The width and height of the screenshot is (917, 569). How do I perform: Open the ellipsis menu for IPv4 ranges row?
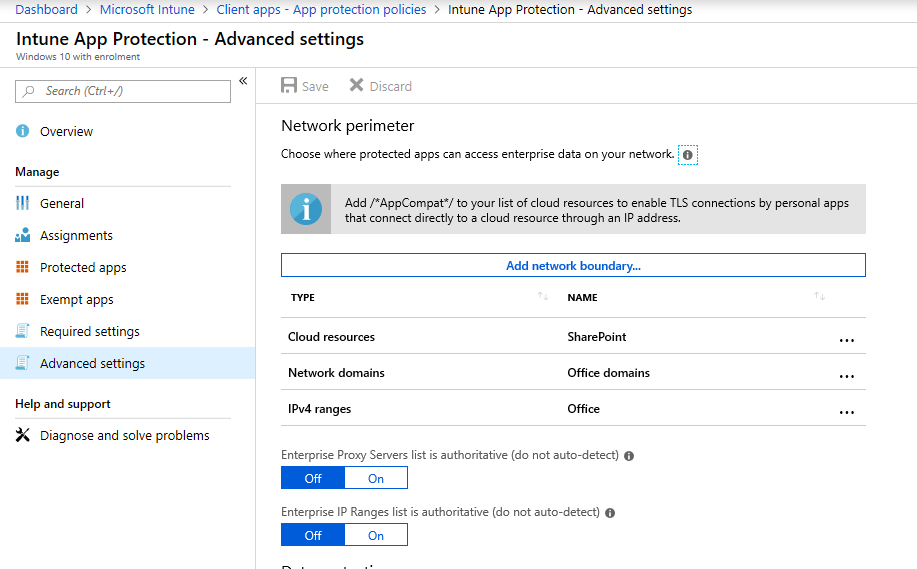[x=846, y=412]
